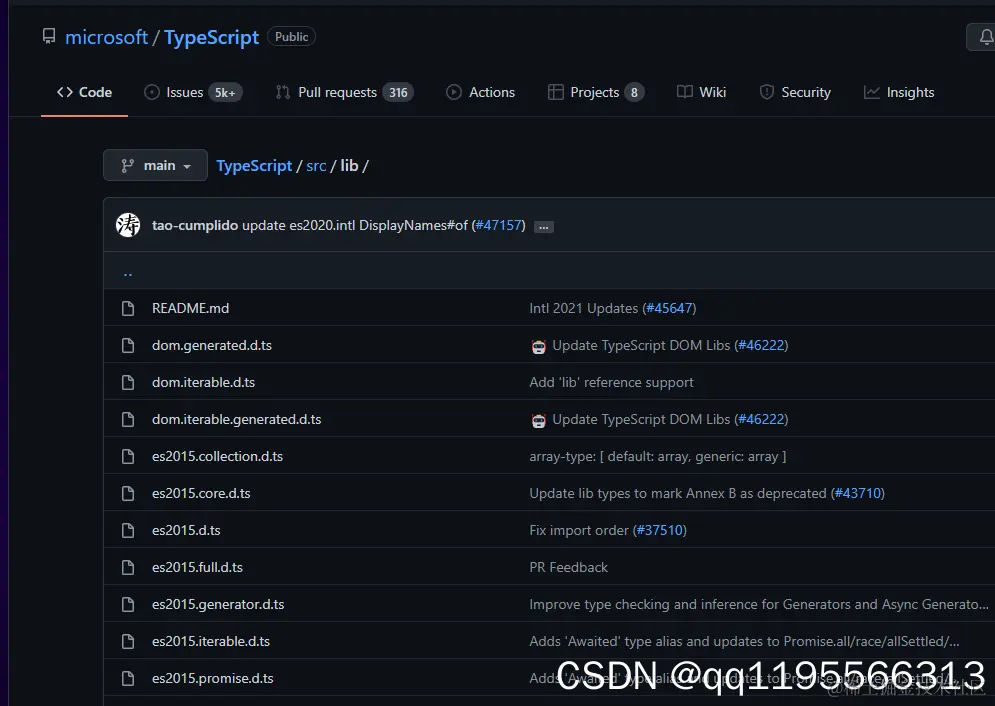Open es2015.d.ts file
This screenshot has height=706, width=995.
pyautogui.click(x=186, y=530)
